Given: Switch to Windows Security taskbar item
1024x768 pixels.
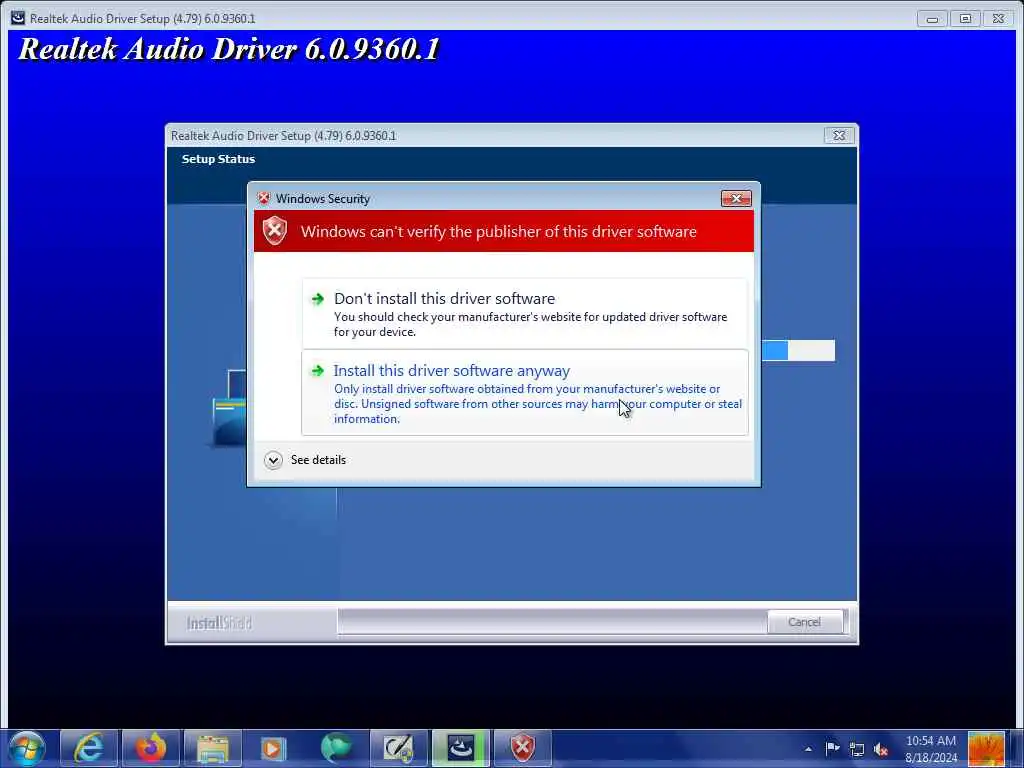Looking at the screenshot, I should tap(522, 748).
